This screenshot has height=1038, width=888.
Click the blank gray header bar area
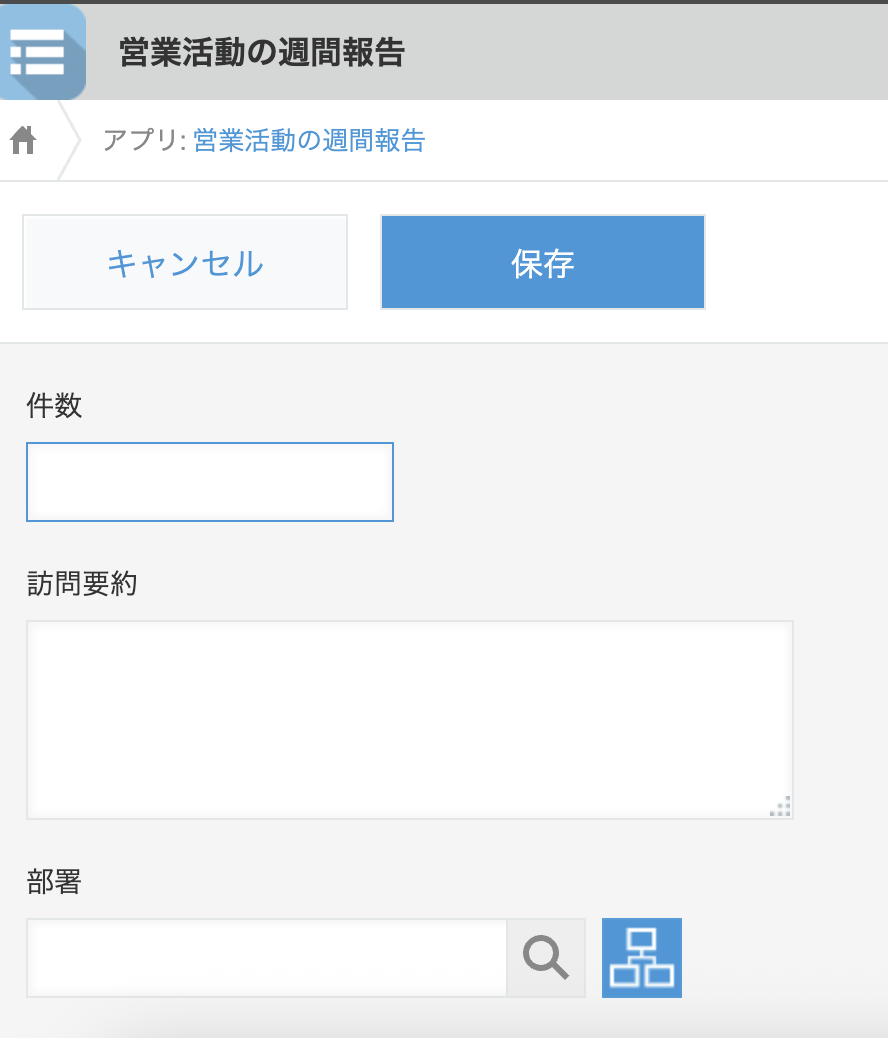[650, 52]
